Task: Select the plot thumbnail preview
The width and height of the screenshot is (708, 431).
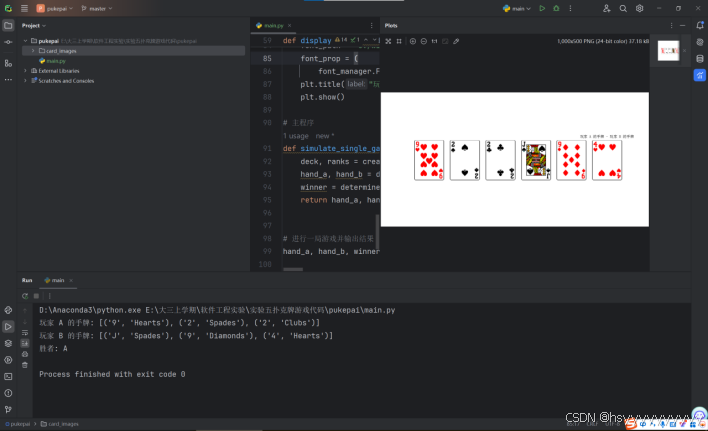Action: (x=668, y=51)
